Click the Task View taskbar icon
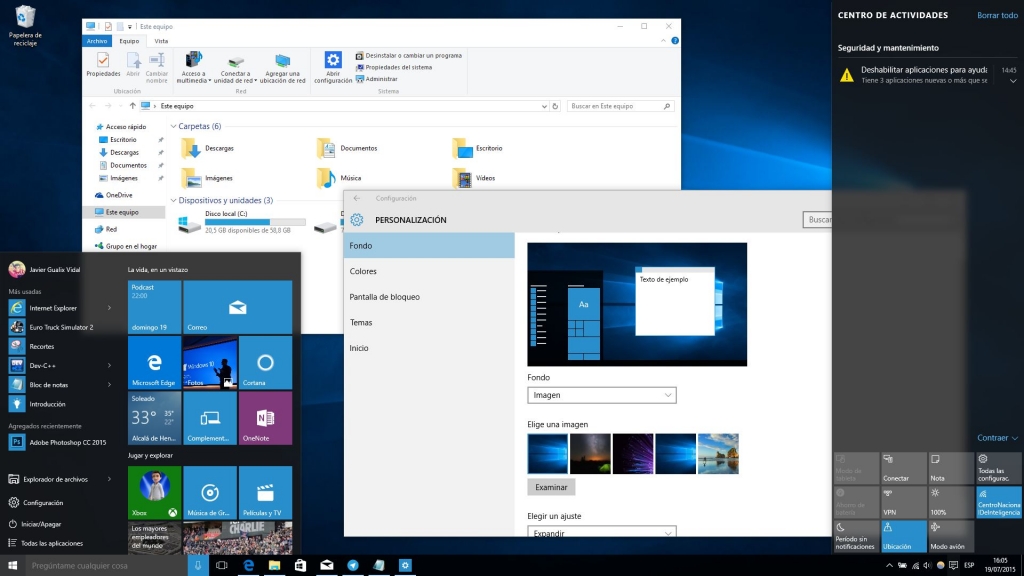Screen dimensions: 1024x576 click(x=222, y=566)
